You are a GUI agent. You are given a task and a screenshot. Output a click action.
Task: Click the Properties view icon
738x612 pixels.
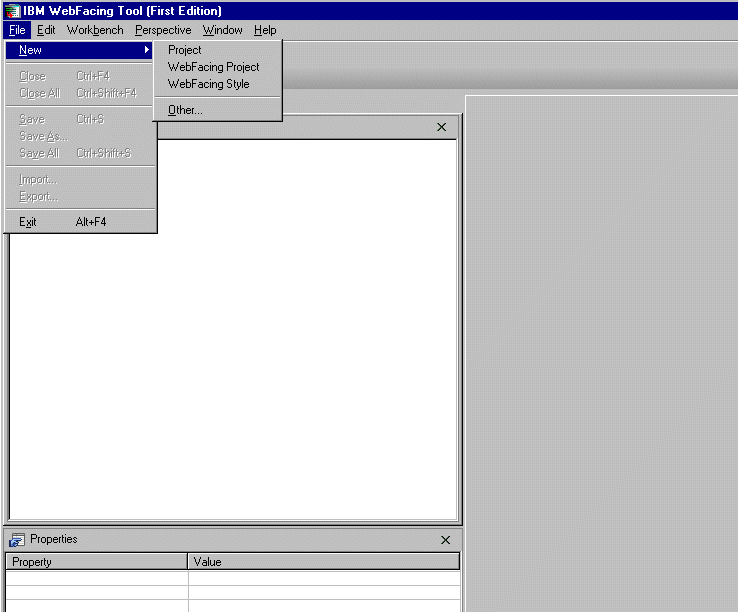pyautogui.click(x=17, y=540)
